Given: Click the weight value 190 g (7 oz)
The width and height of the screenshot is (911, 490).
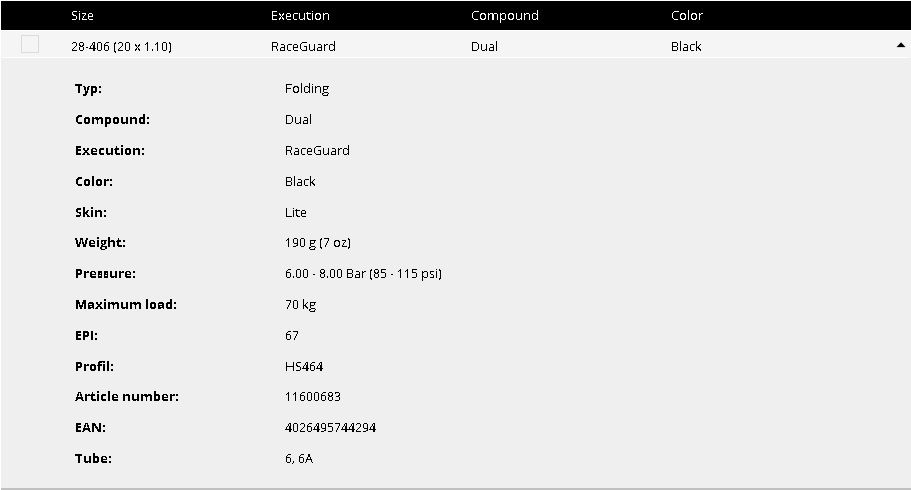Looking at the screenshot, I should 318,243.
